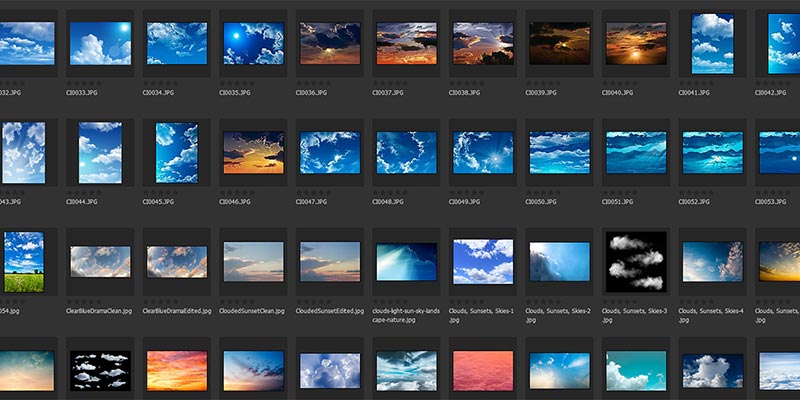Click the CI0039.JPG file name
This screenshot has height=400, width=800.
[x=541, y=93]
